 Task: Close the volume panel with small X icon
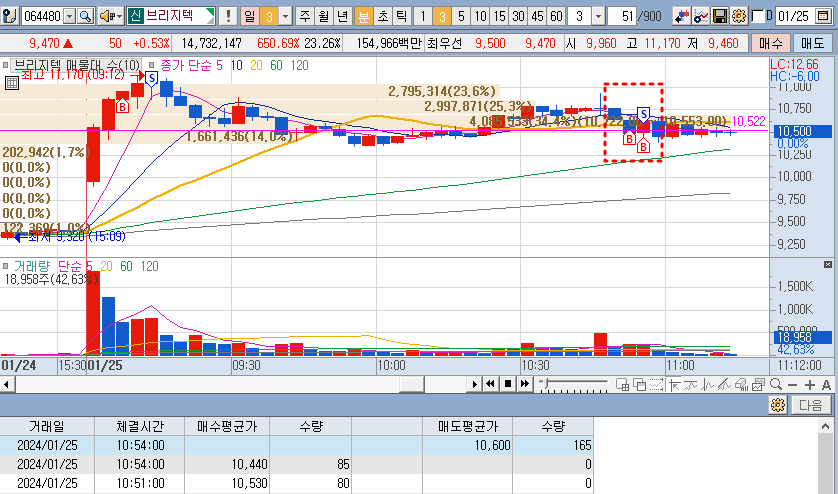[828, 265]
